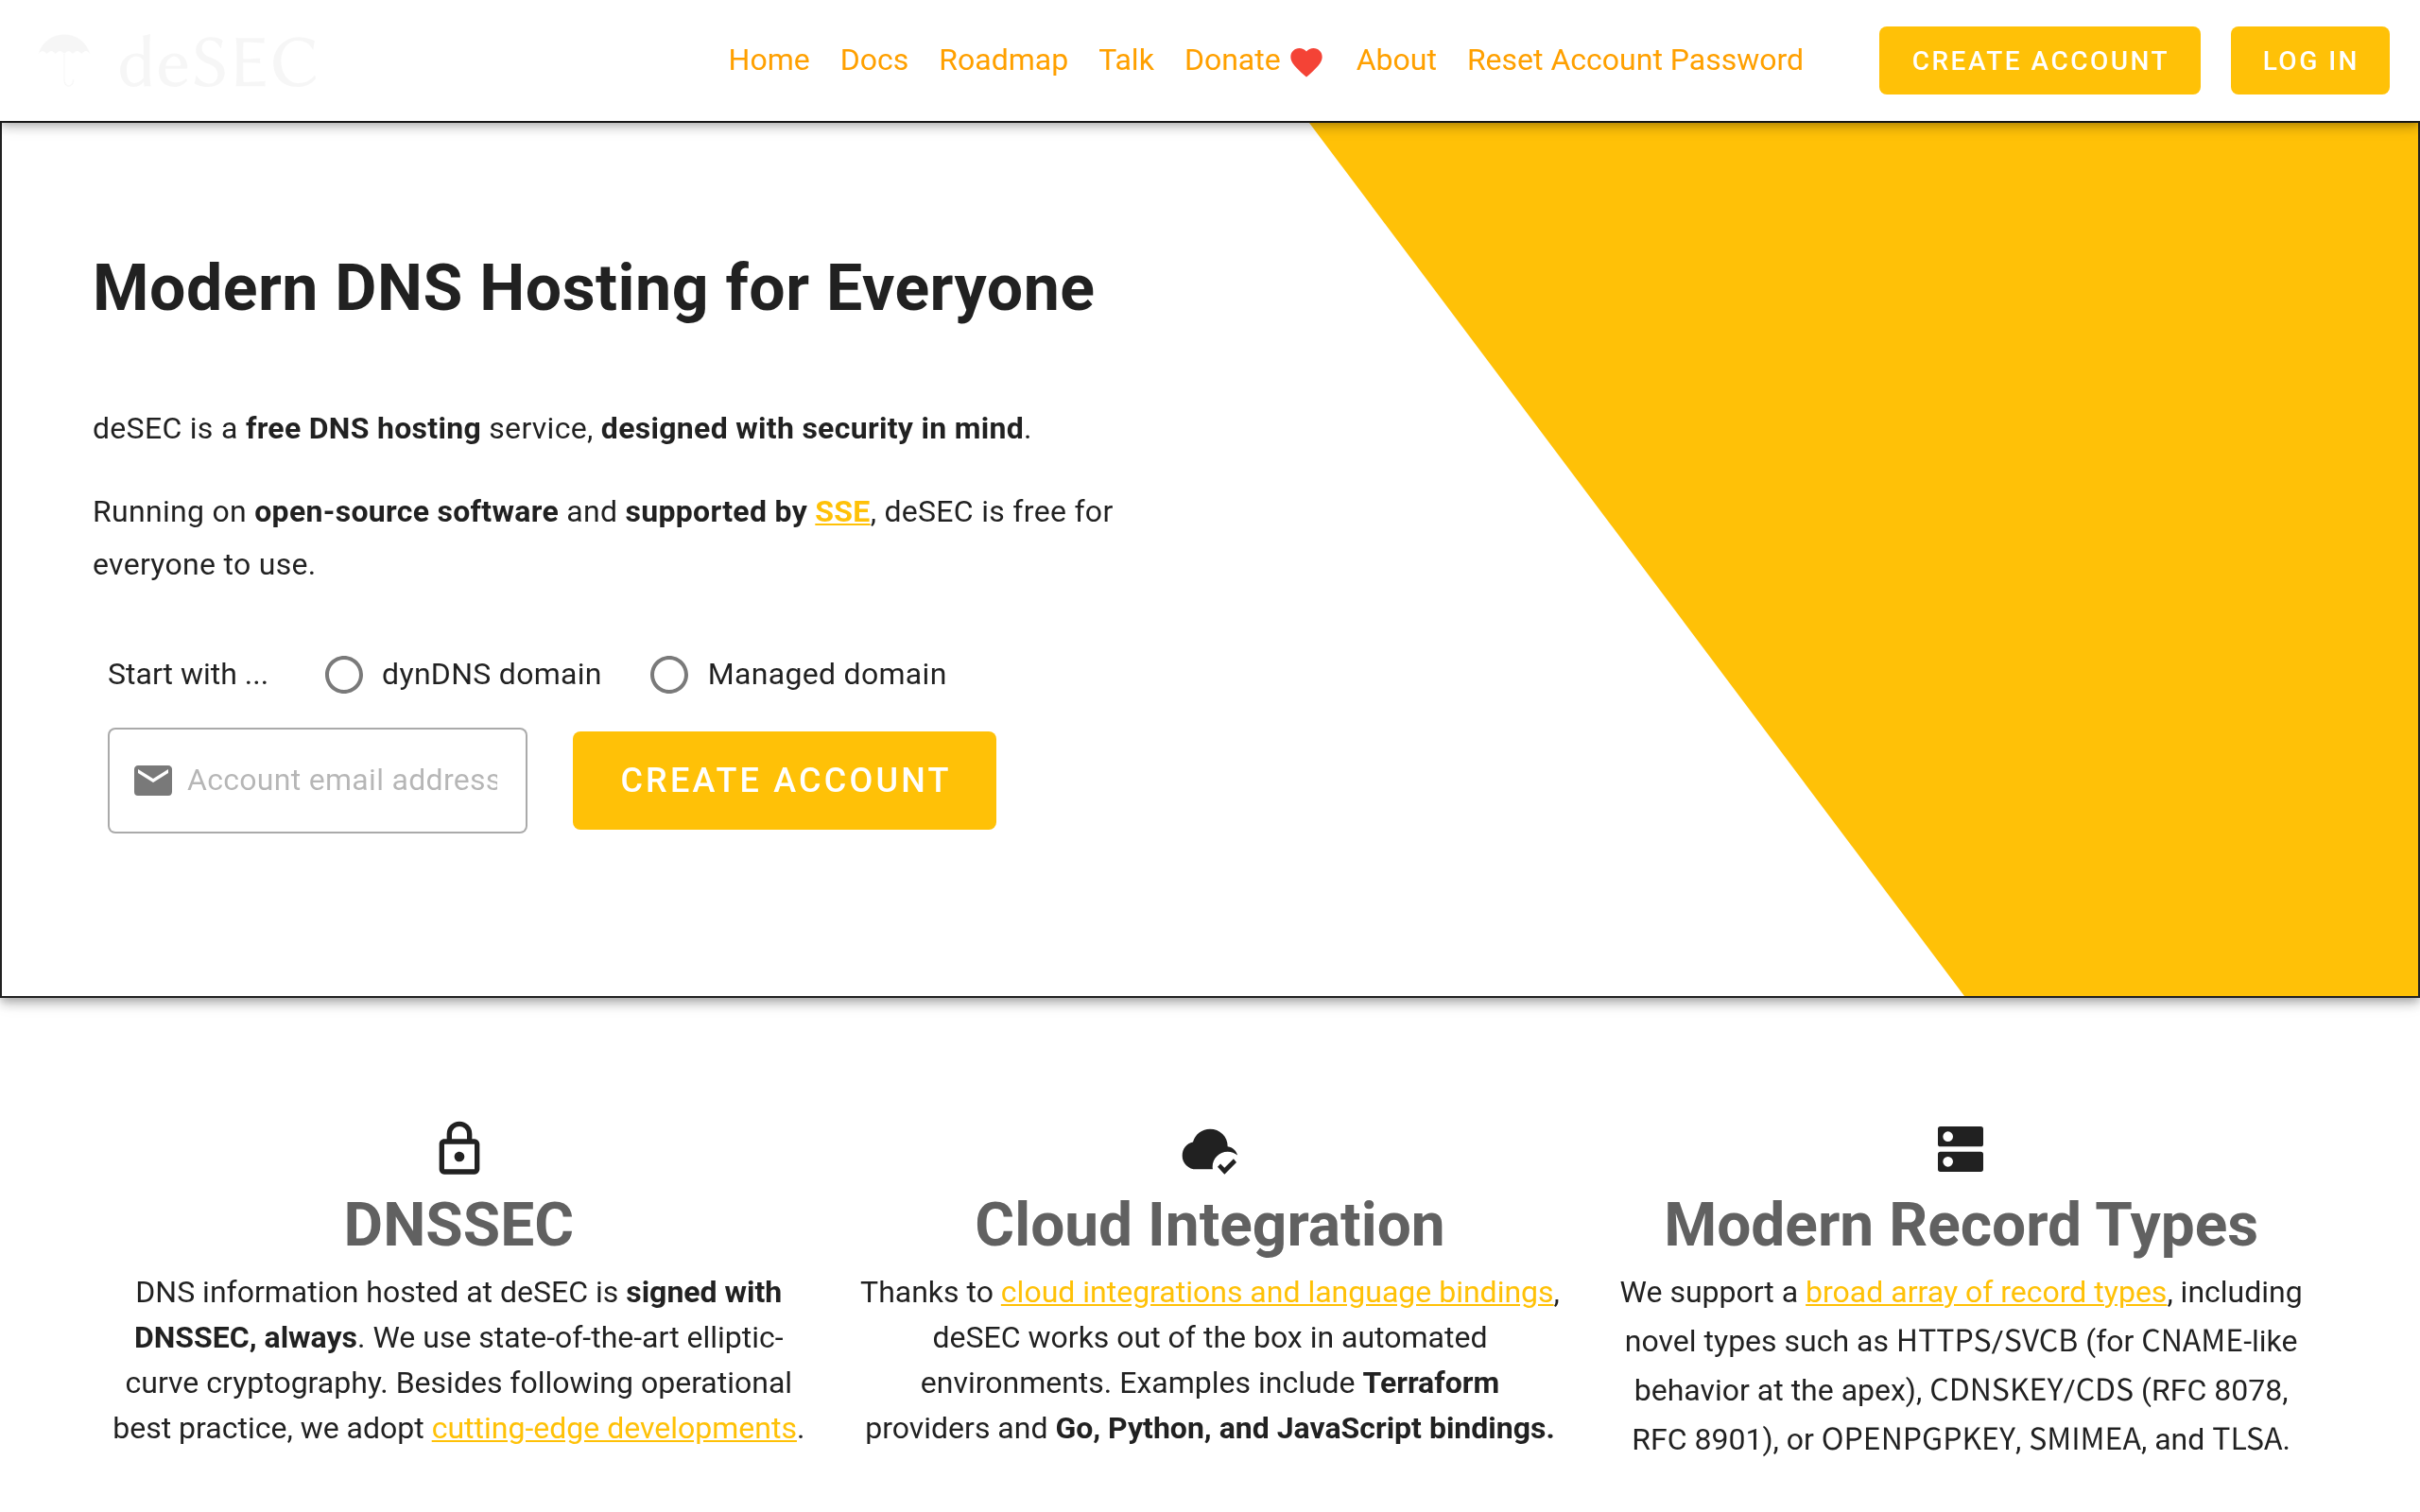Open the Donate nav item
The image size is (2420, 1512).
pos(1253,60)
